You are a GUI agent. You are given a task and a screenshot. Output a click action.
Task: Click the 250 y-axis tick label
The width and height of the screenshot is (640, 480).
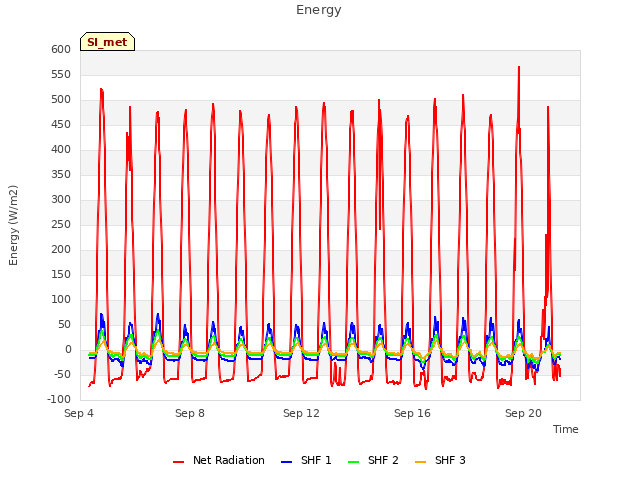coord(61,224)
